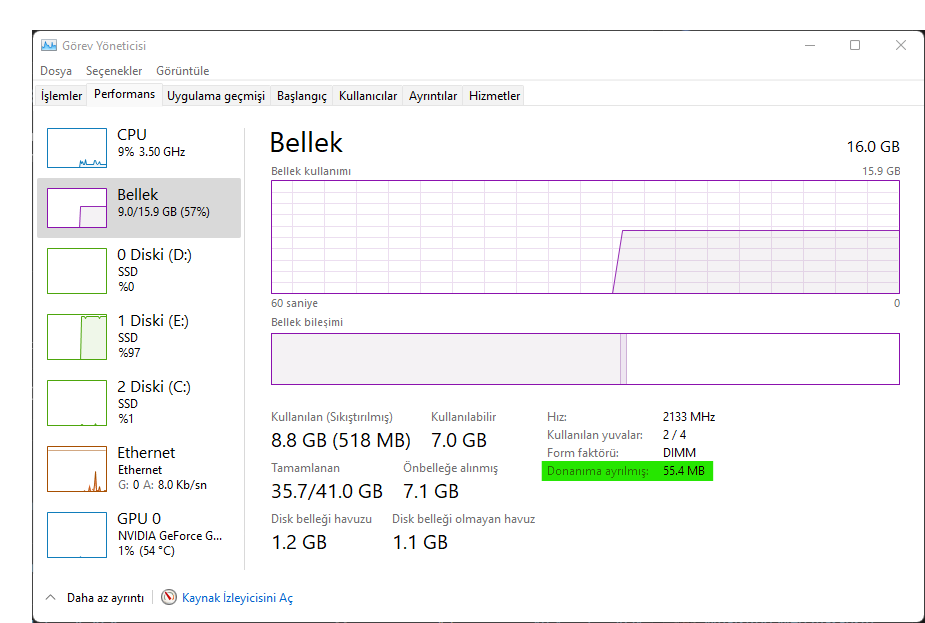The width and height of the screenshot is (925, 623).
Task: Collapse details with Daha az ayrıntı chevron
Action: 51,597
